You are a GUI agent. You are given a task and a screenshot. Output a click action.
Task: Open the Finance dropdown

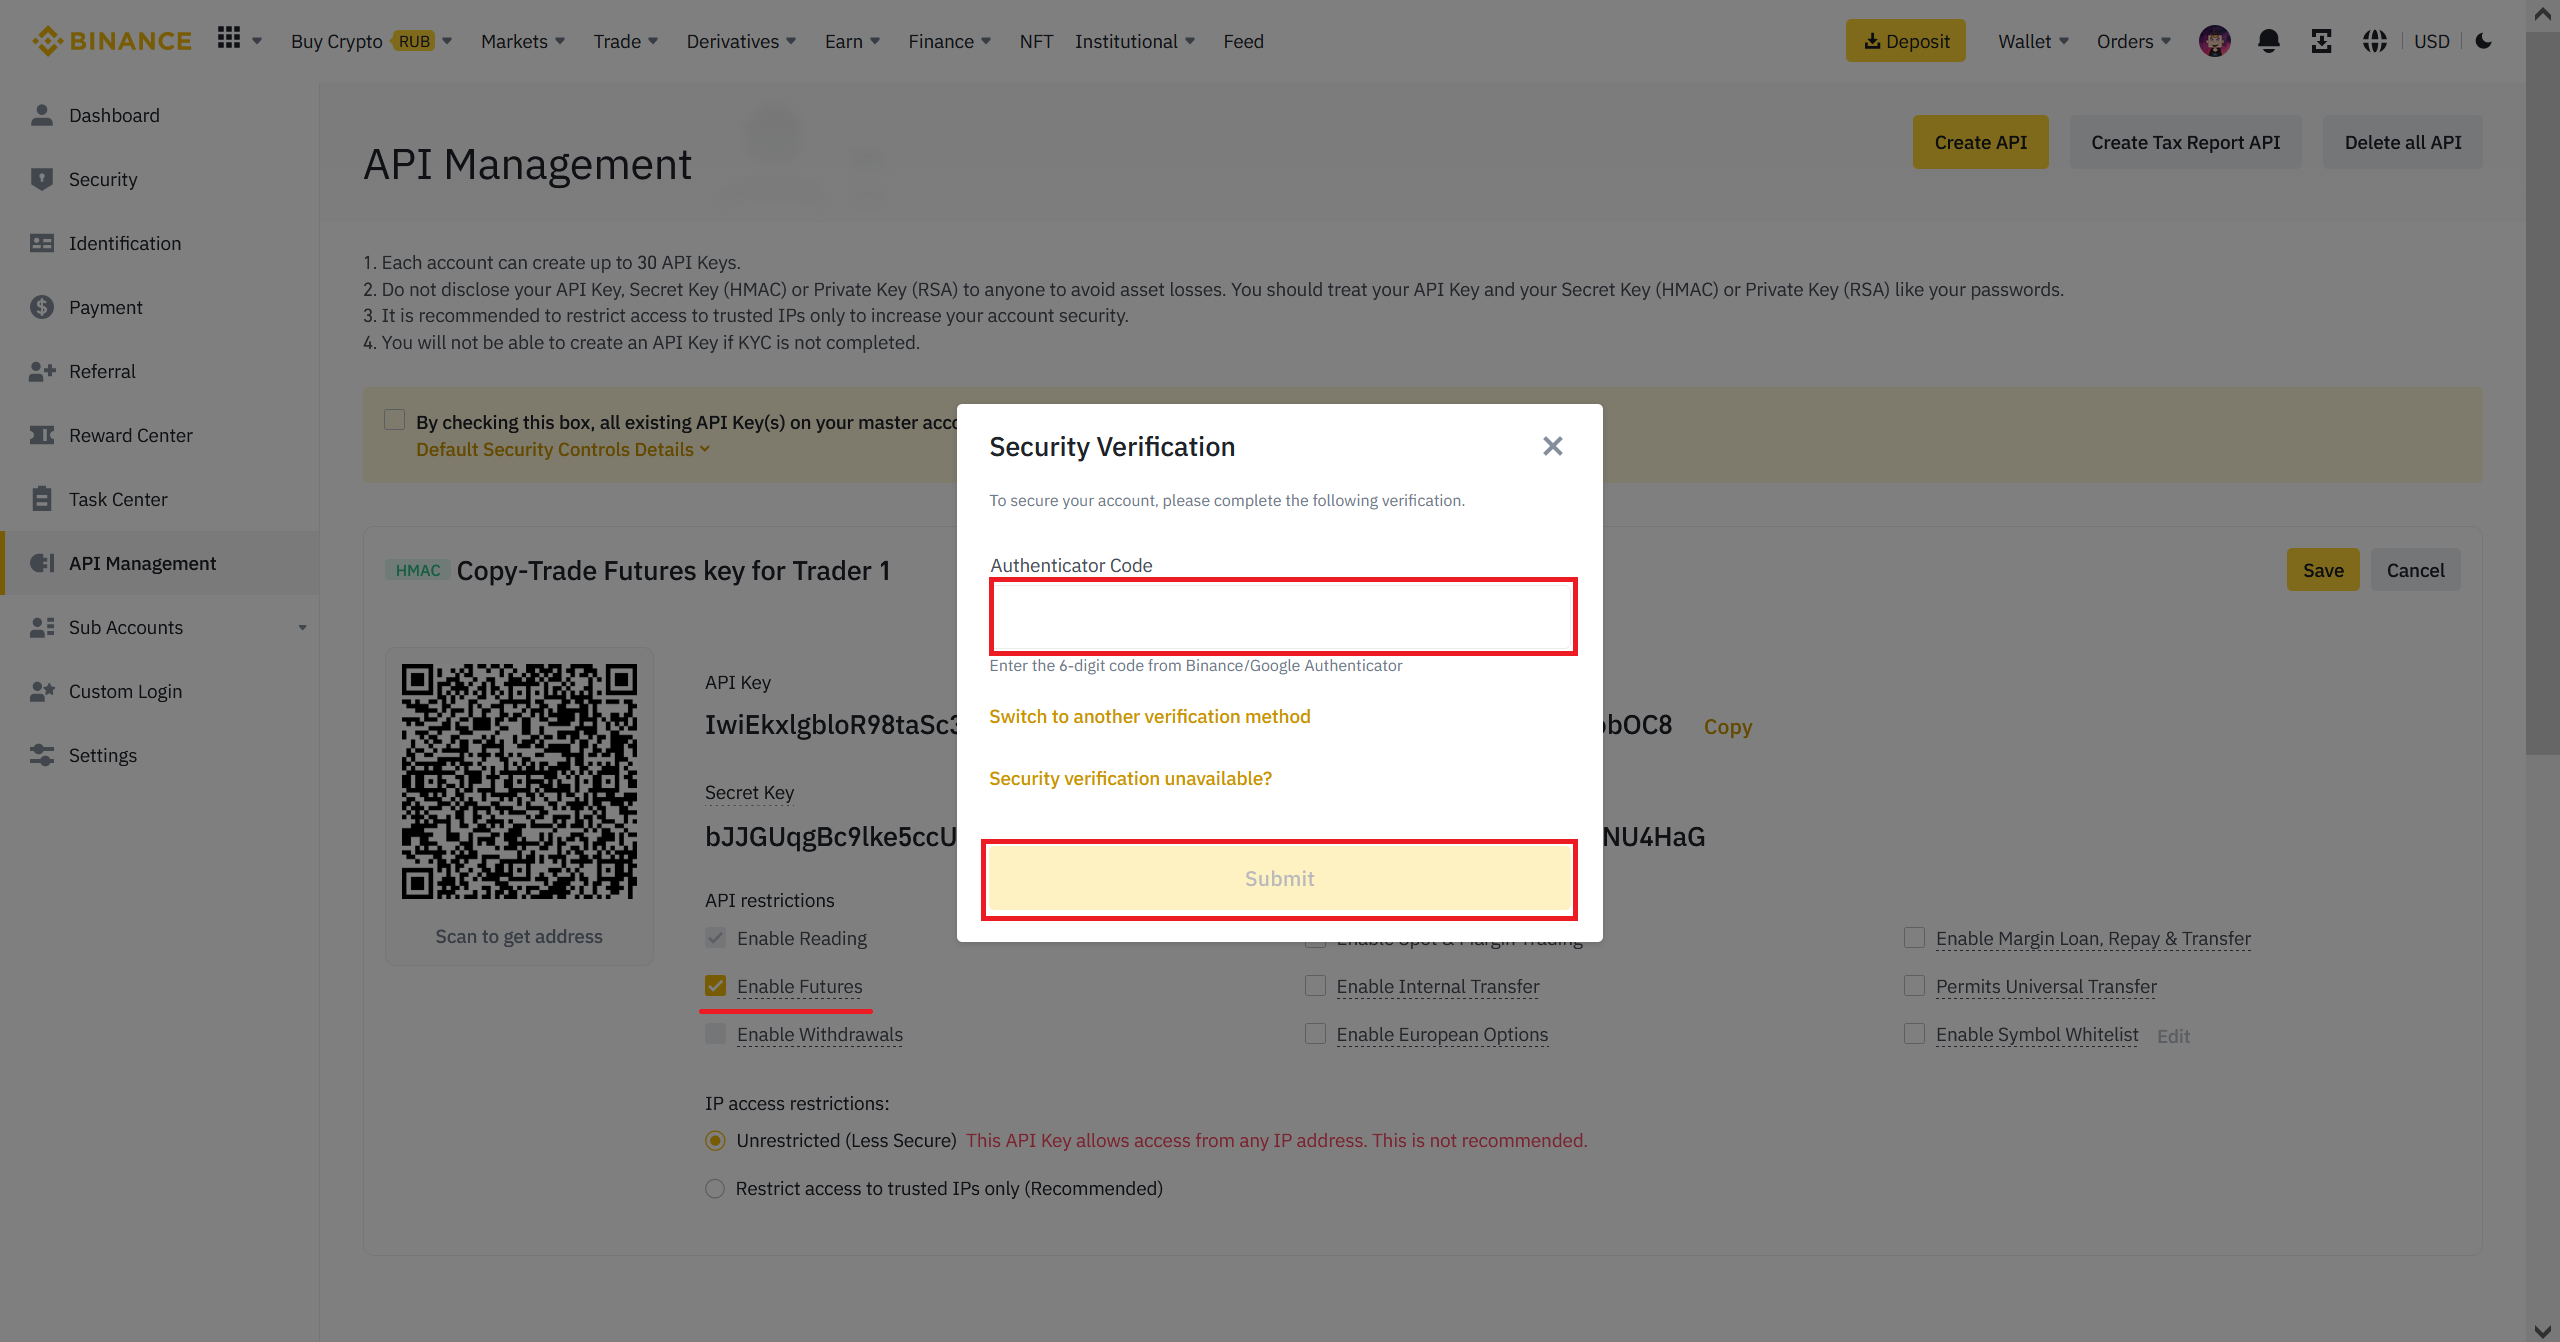coord(949,41)
